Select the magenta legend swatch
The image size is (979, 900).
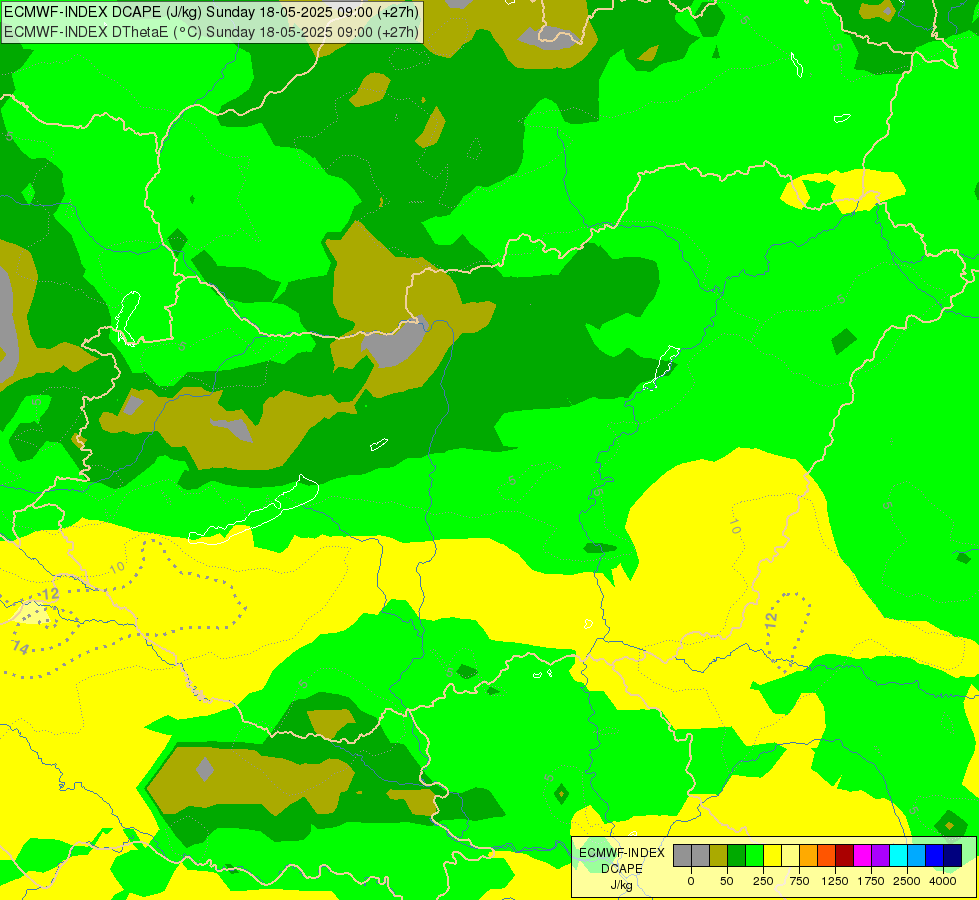(863, 856)
